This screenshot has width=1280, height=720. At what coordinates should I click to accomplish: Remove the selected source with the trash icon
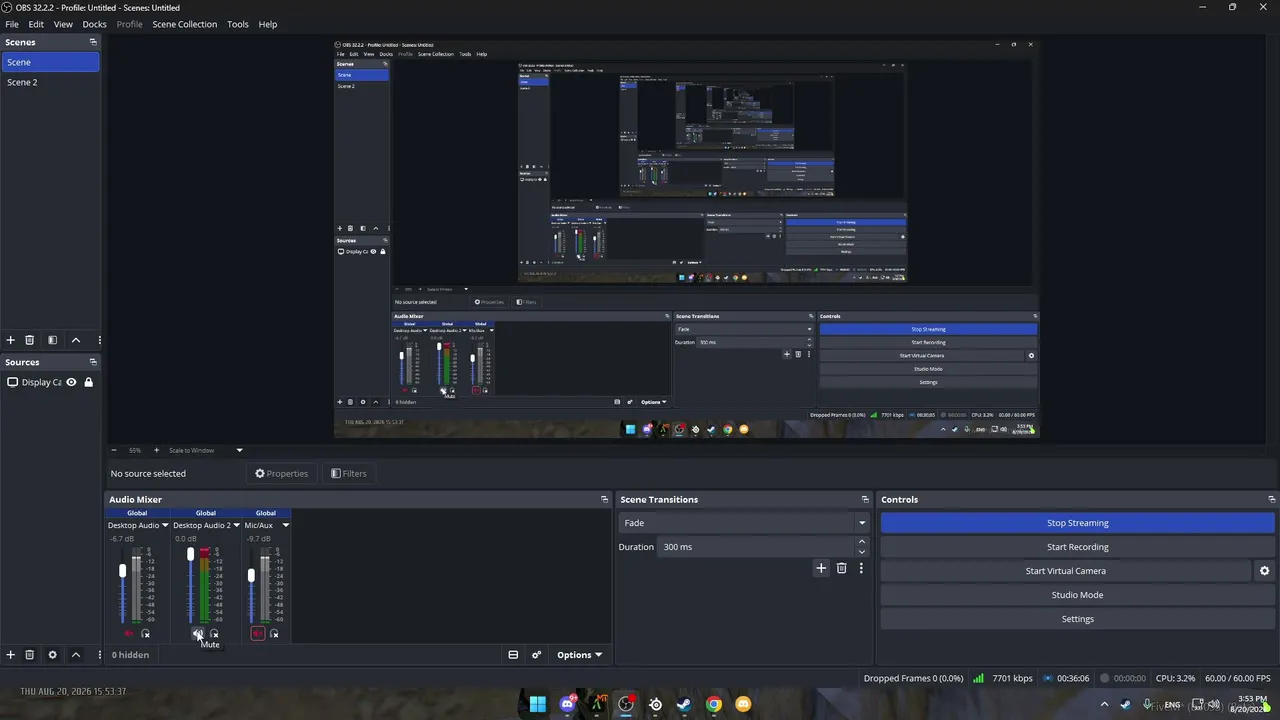(29, 655)
